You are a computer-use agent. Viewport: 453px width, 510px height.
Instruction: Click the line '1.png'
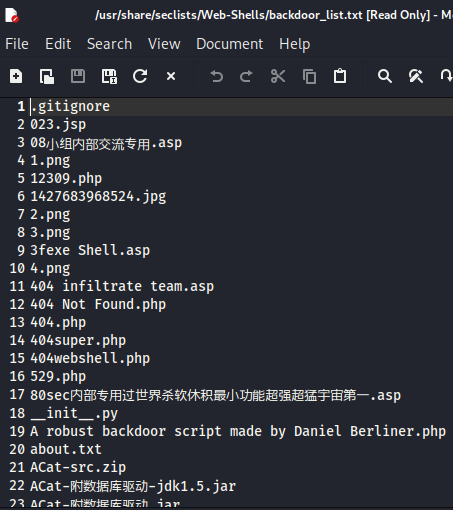click(x=50, y=161)
